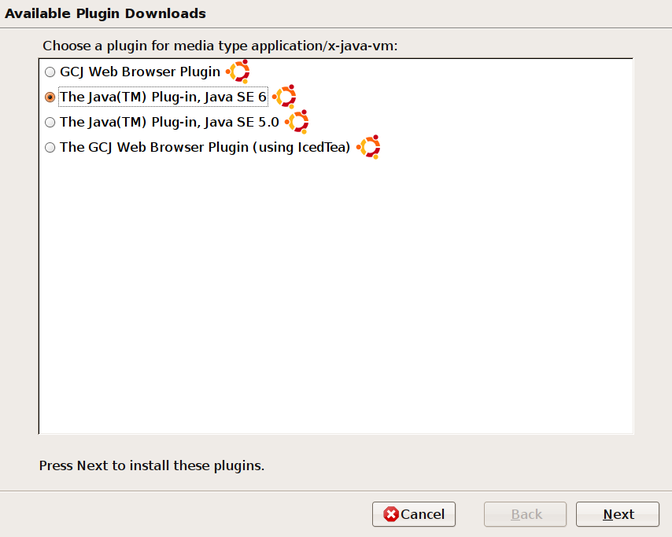Click the red X icon on Cancel
Image resolution: width=672 pixels, height=537 pixels.
click(391, 514)
